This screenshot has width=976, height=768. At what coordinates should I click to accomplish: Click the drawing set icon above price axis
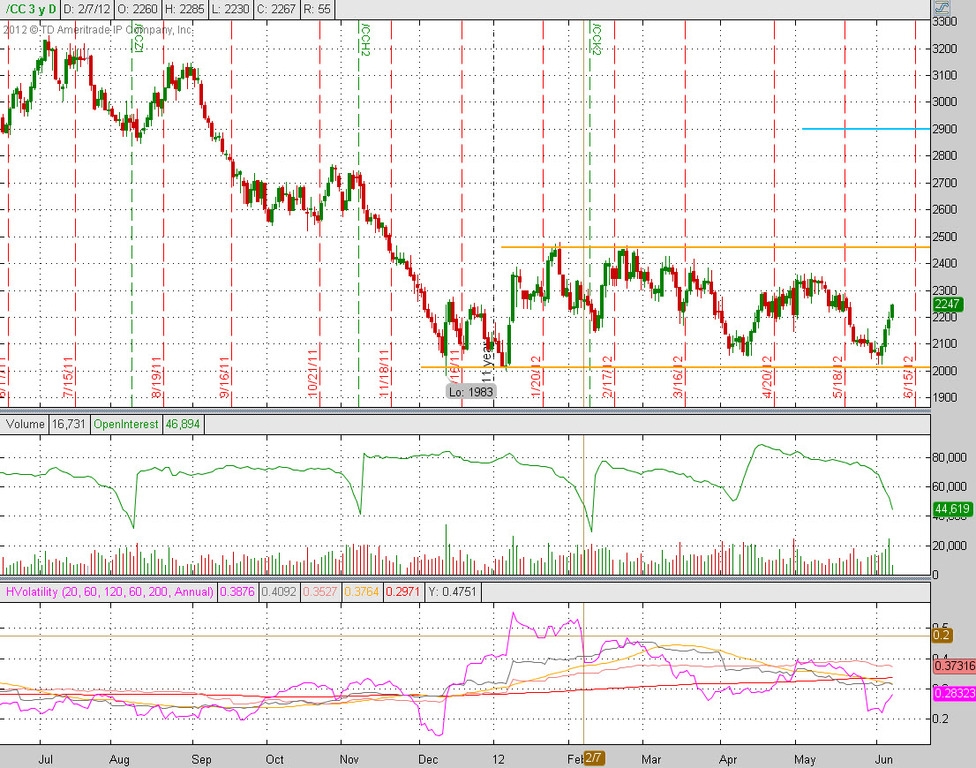(941, 8)
